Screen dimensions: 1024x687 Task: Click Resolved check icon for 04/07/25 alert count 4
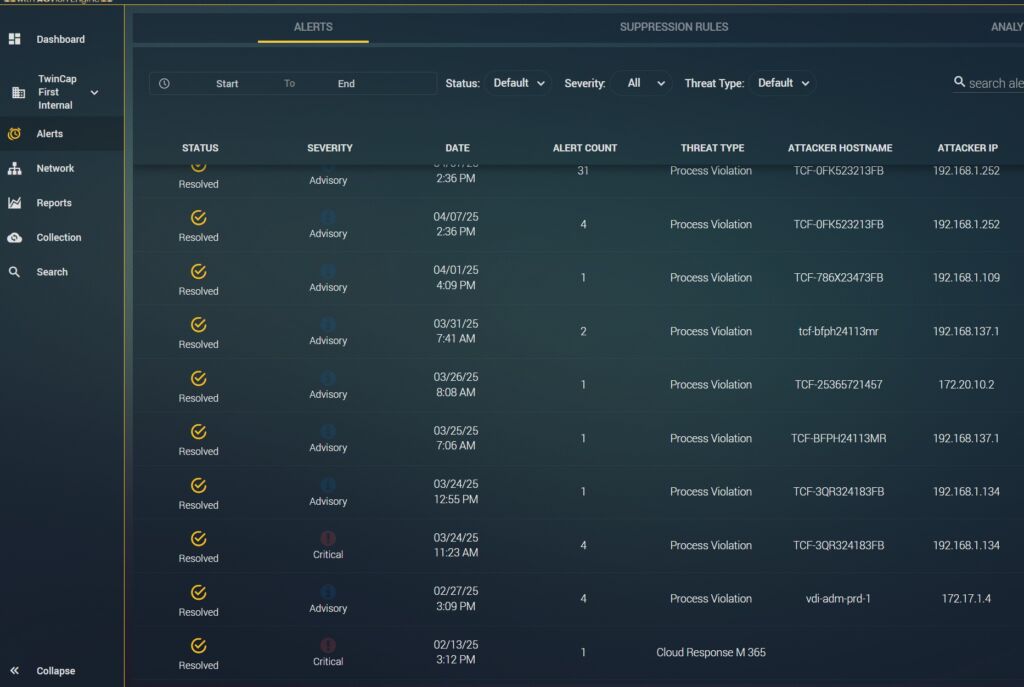[x=199, y=217]
